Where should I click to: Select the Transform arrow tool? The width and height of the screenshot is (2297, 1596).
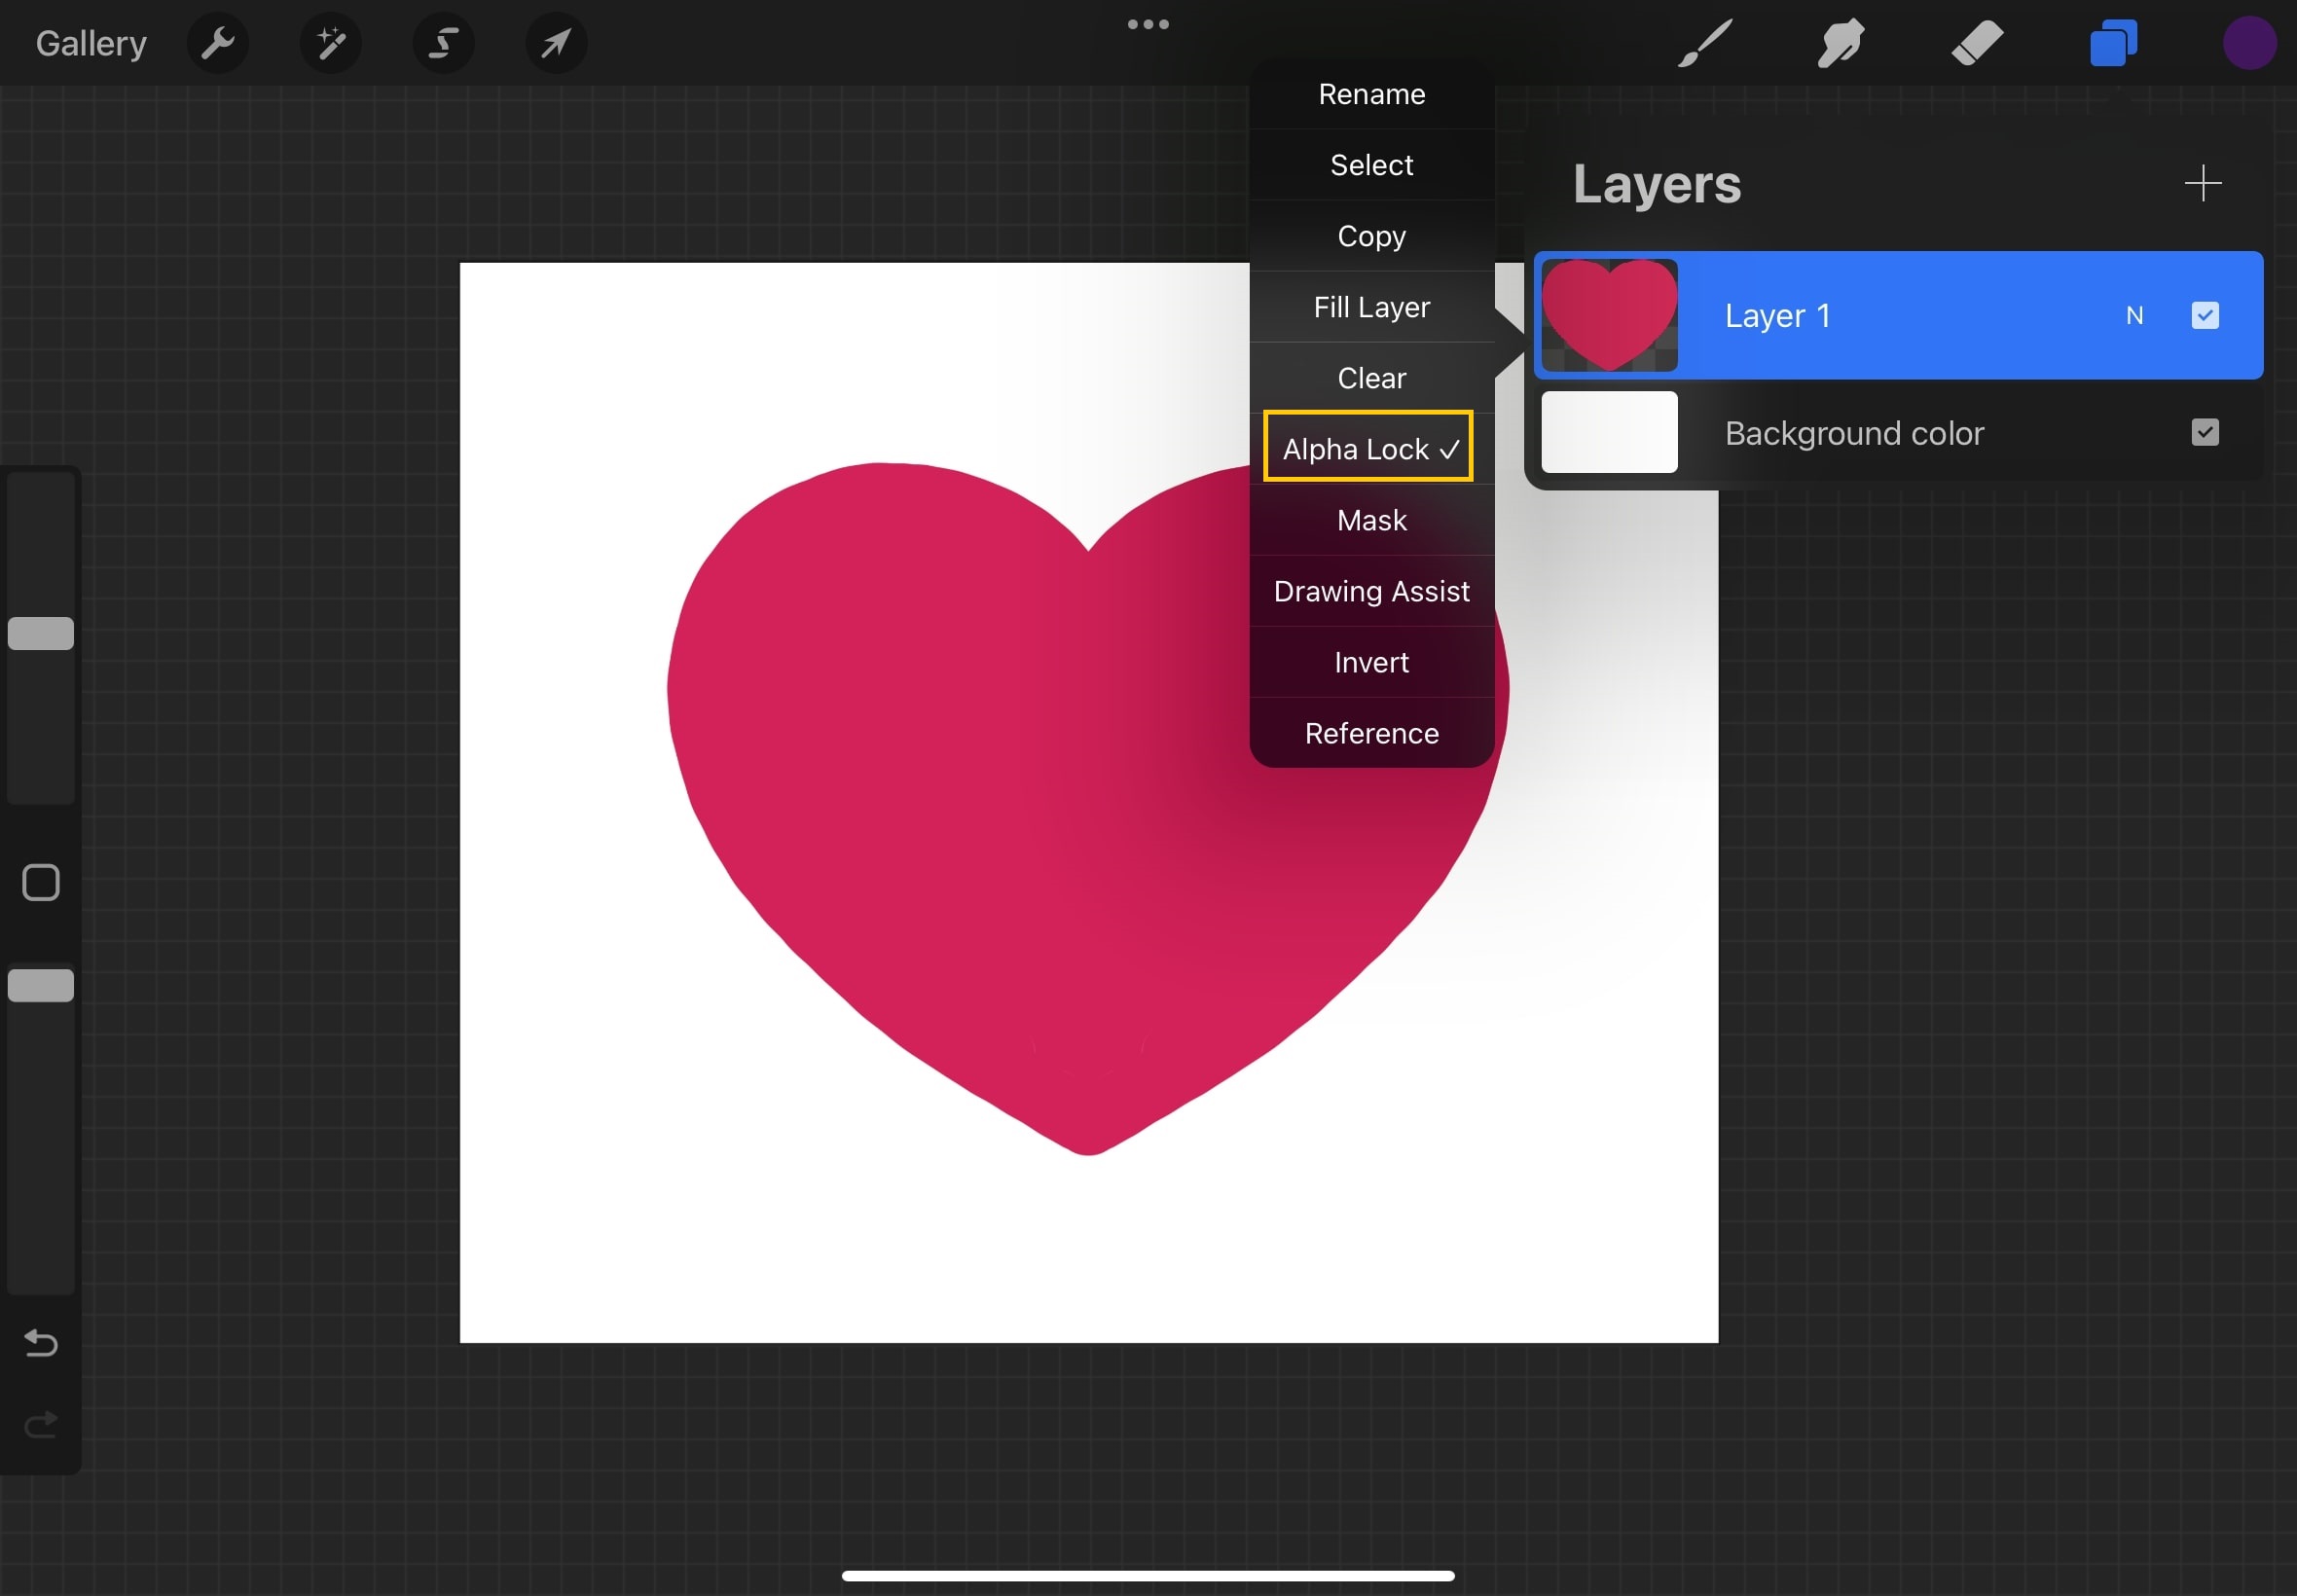pos(556,42)
